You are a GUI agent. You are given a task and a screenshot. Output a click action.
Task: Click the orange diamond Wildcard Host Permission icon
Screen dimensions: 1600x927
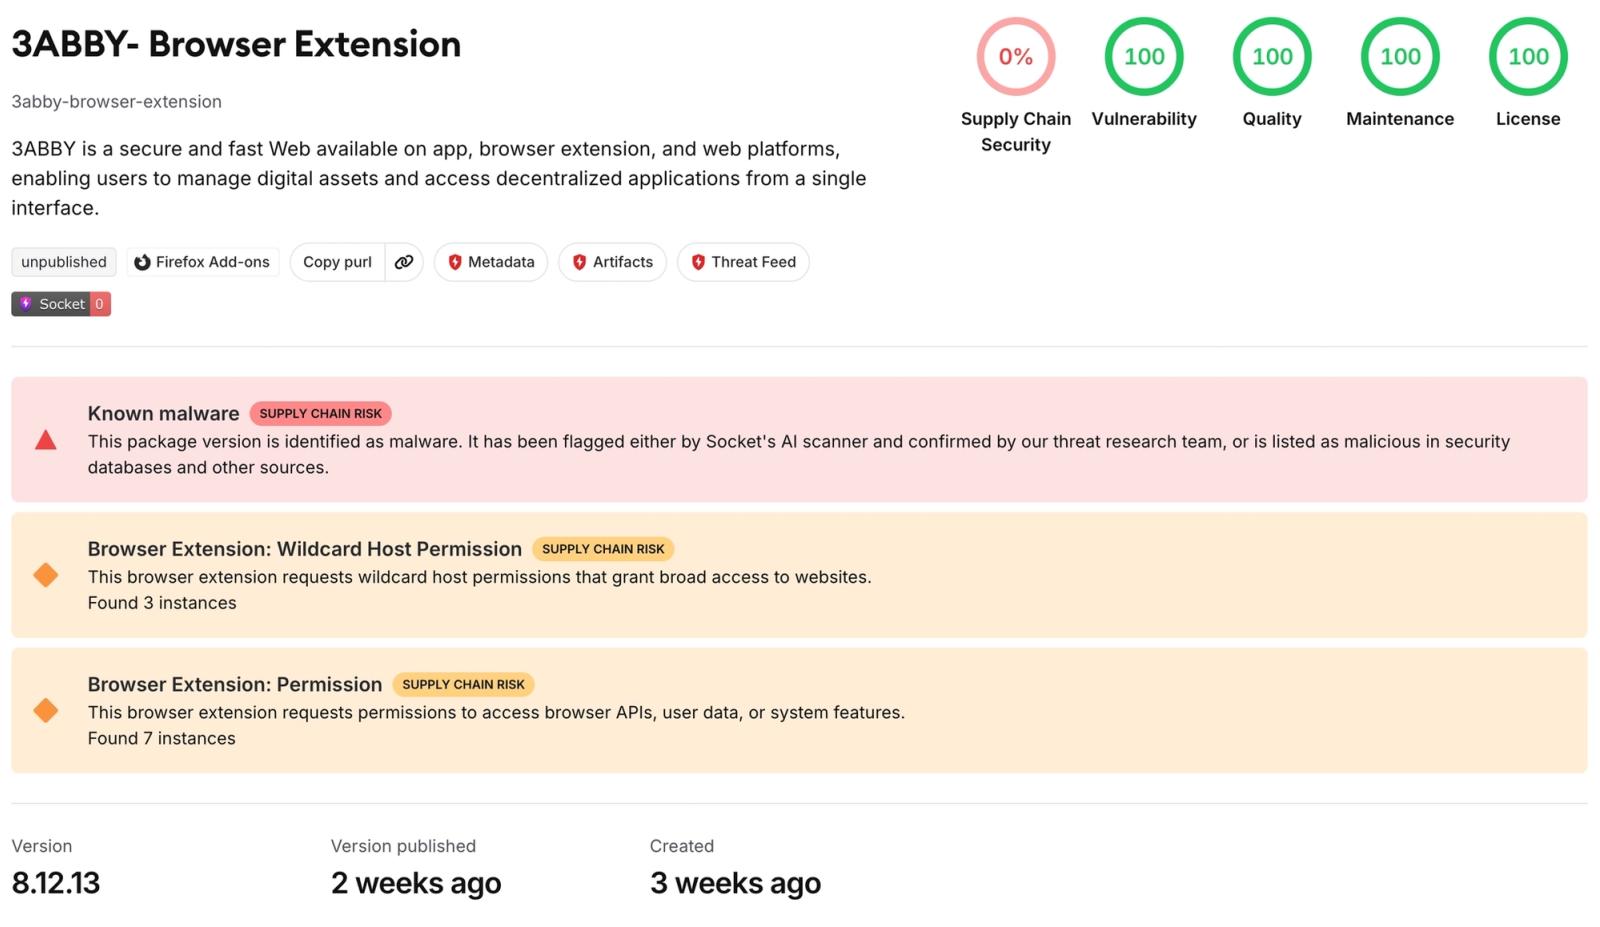coord(46,575)
